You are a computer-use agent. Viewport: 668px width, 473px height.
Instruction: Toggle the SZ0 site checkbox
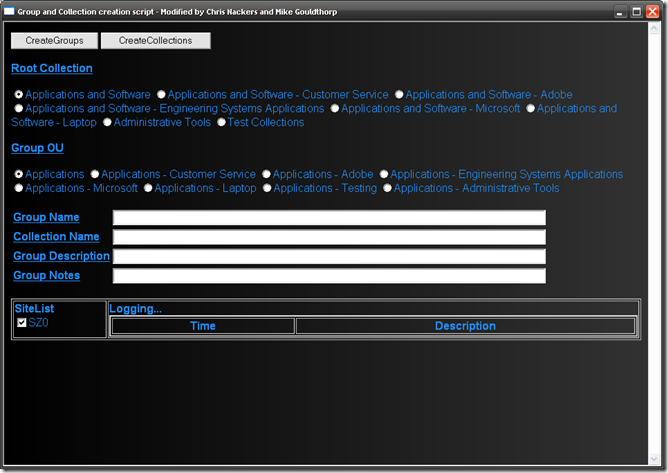[22, 323]
